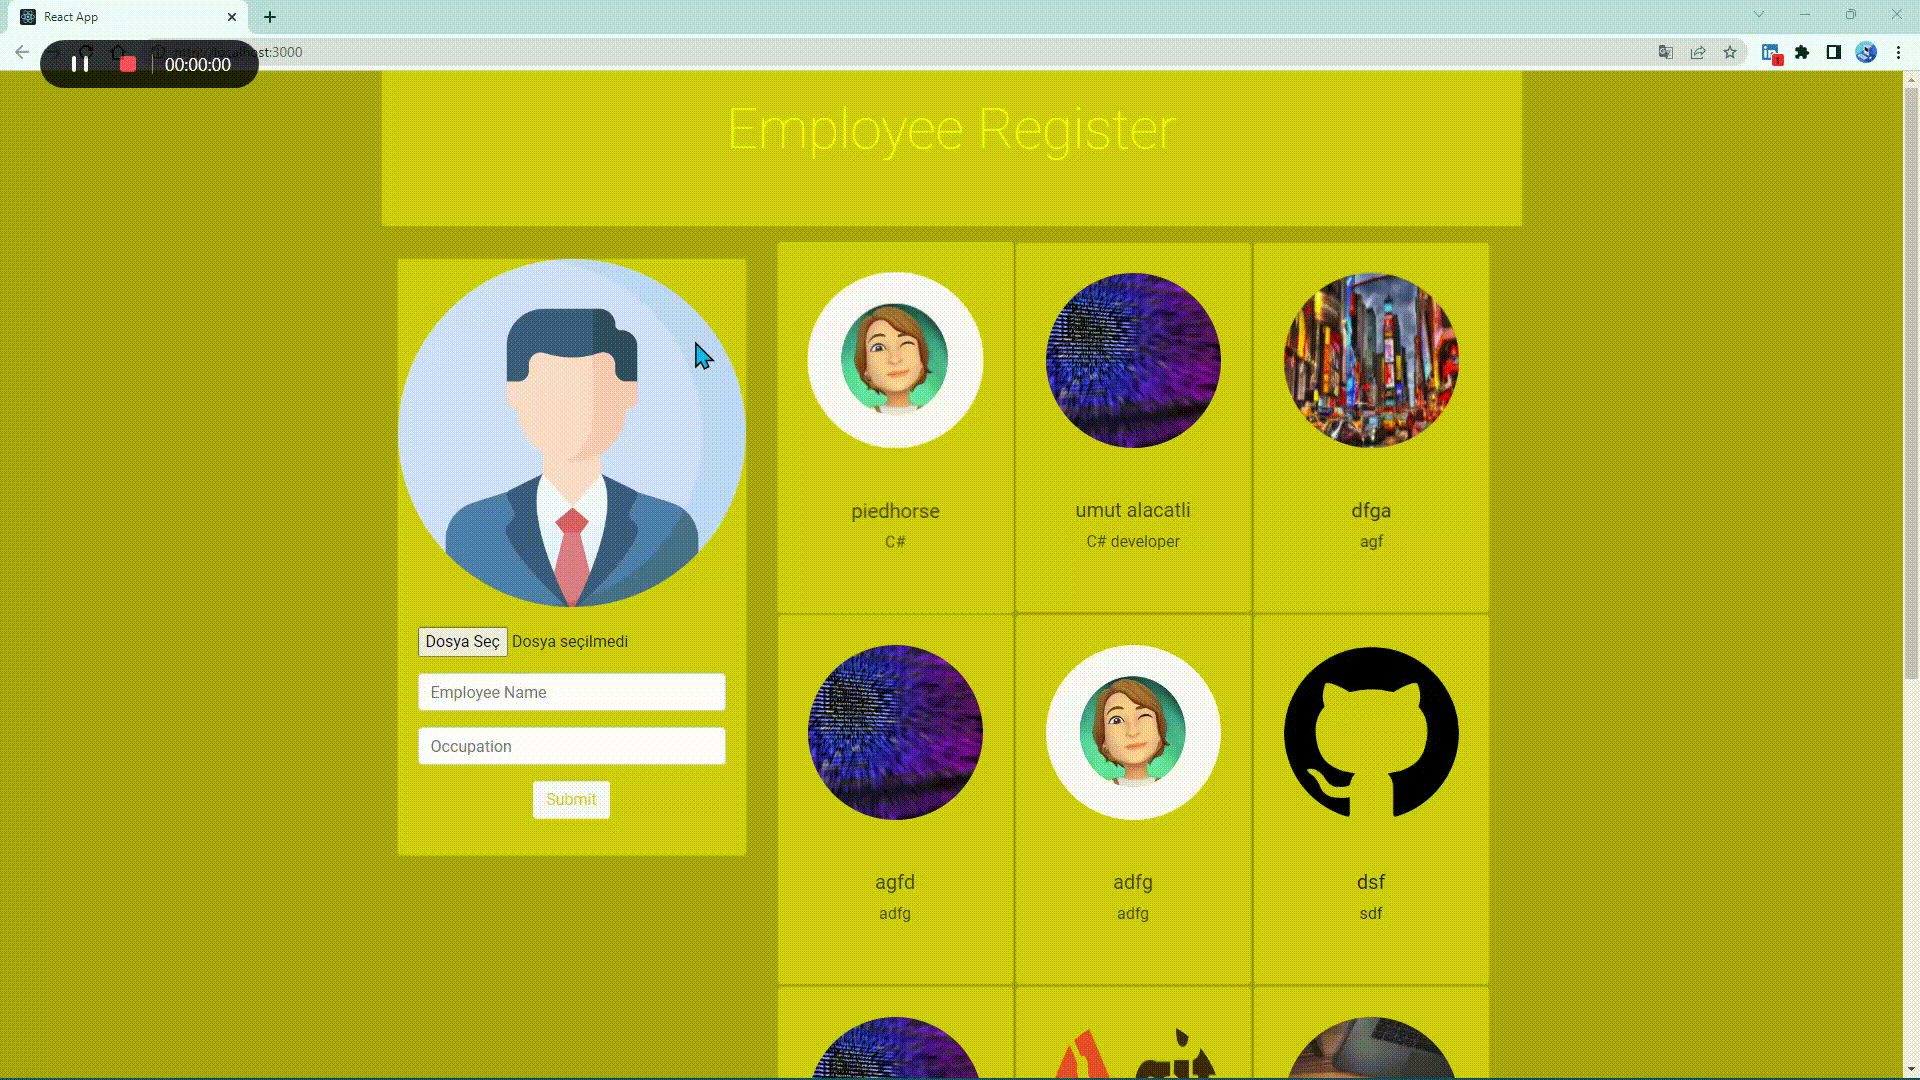Screen dimensions: 1920x1080
Task: Click the browser new tab plus button
Action: click(269, 17)
